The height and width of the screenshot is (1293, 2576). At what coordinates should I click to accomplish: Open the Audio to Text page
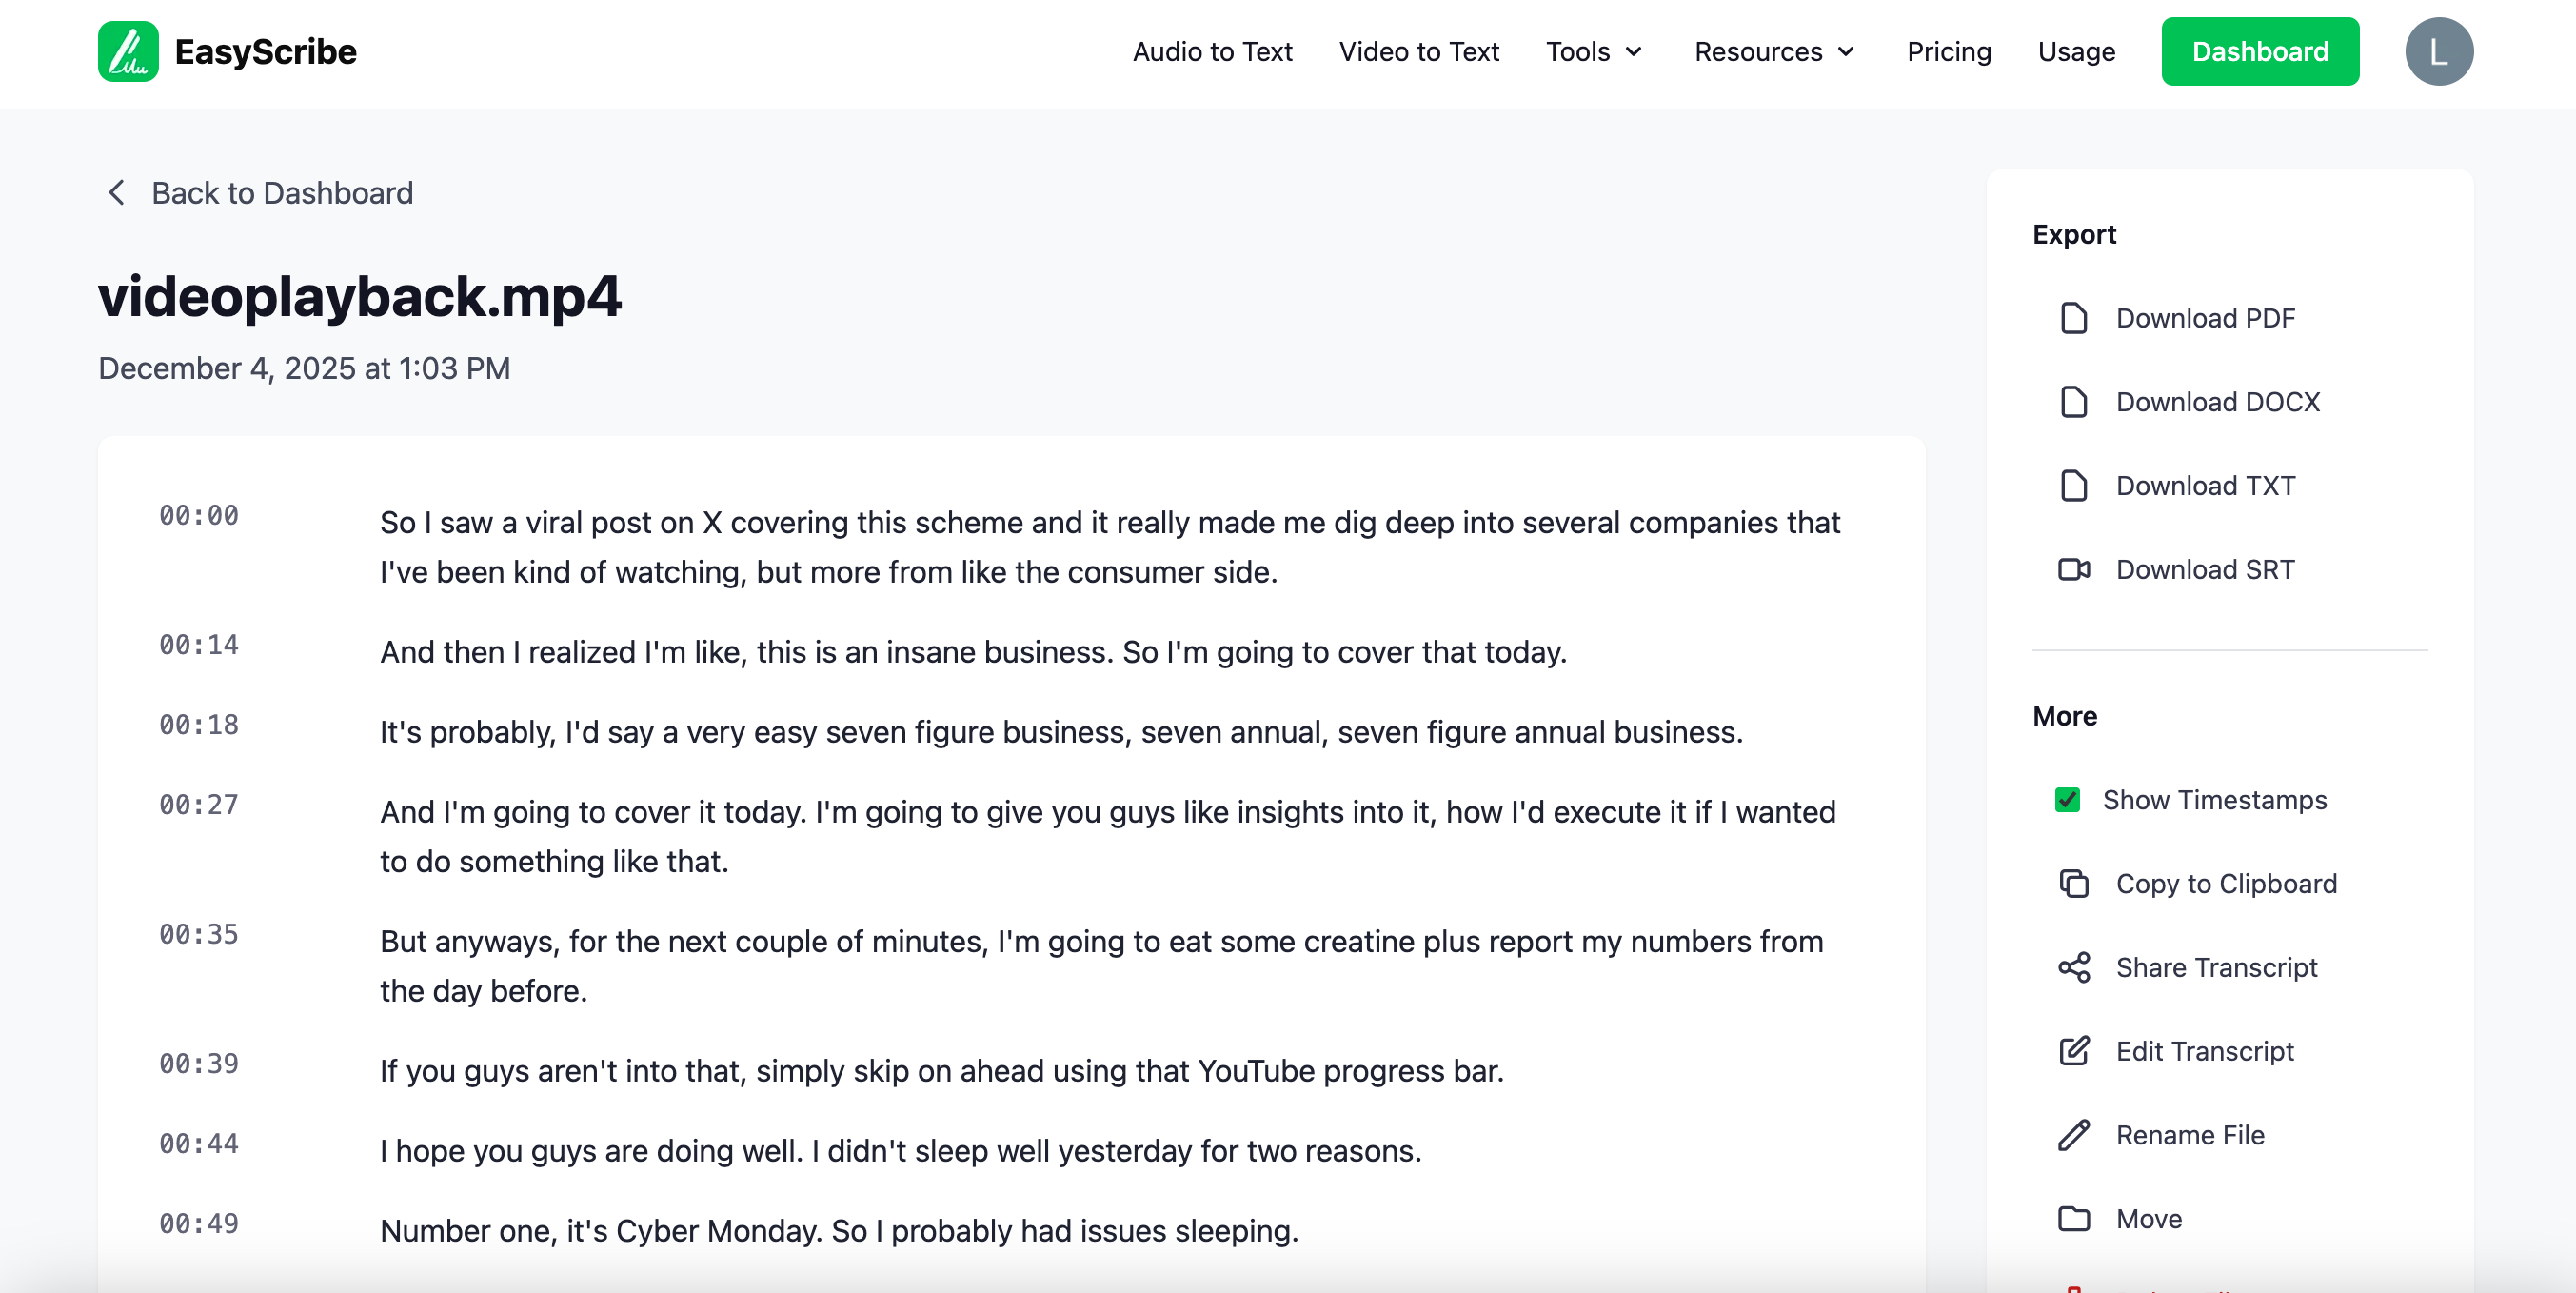(1212, 51)
